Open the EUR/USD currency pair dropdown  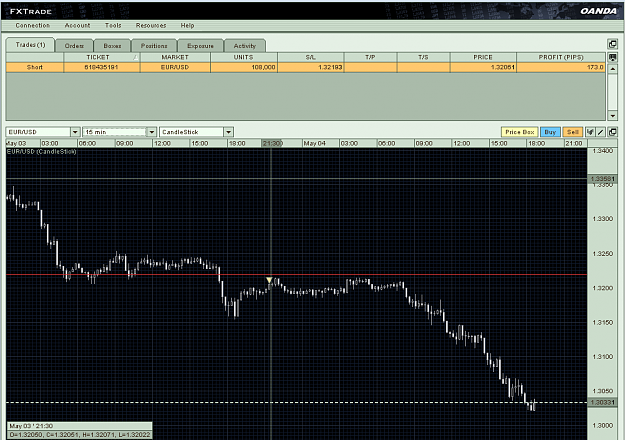click(x=75, y=132)
